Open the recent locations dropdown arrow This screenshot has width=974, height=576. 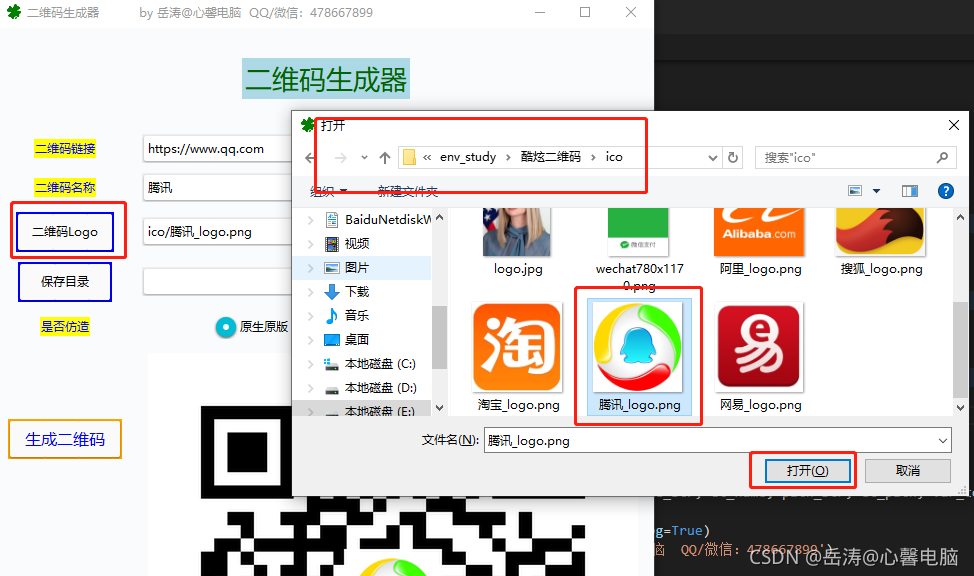point(364,158)
